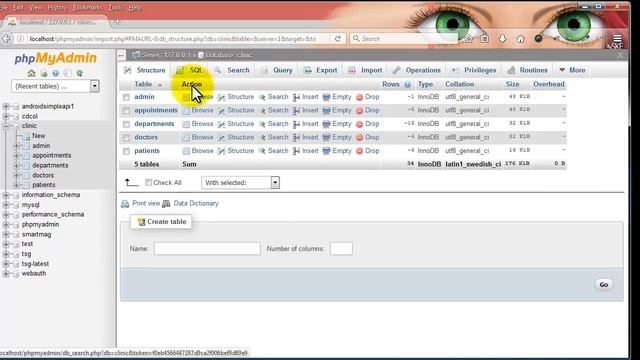Click the browser address bar URL
This screenshot has width=640, height=360.
pos(173,39)
